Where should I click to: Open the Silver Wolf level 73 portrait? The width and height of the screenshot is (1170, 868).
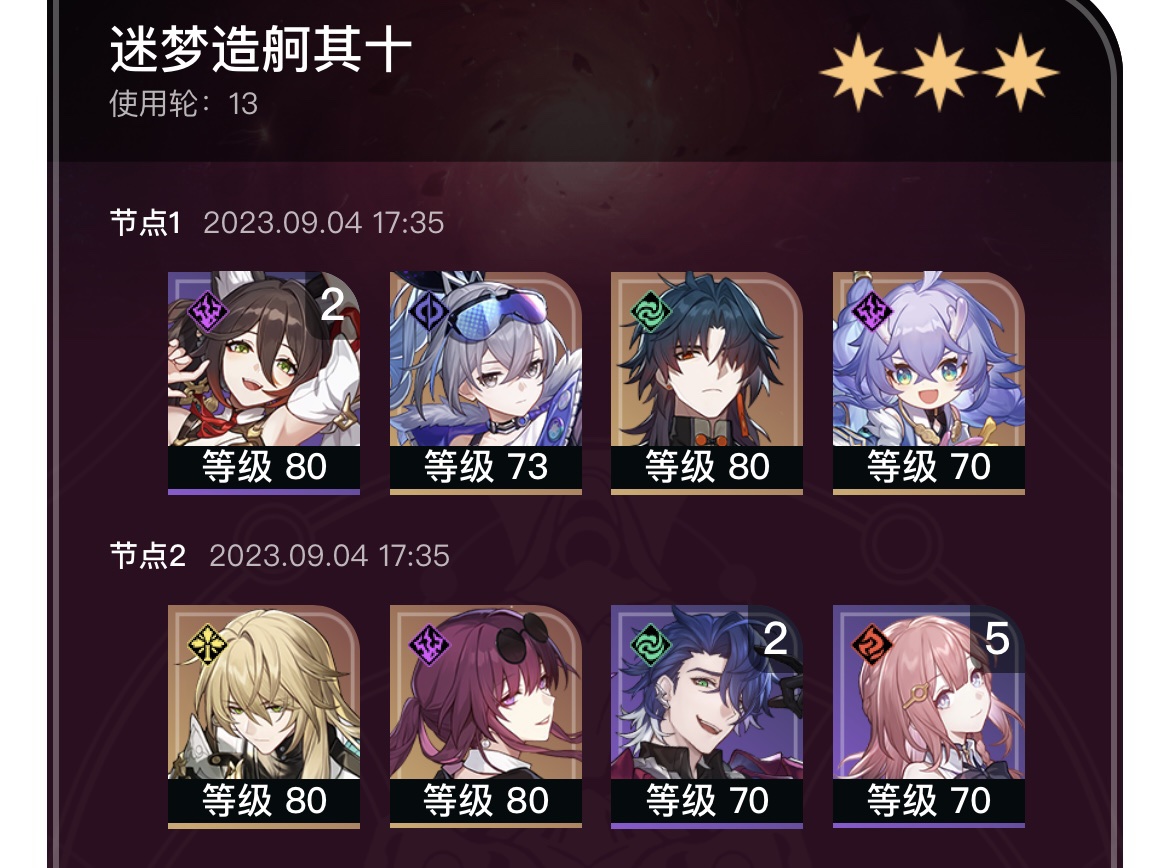point(486,382)
